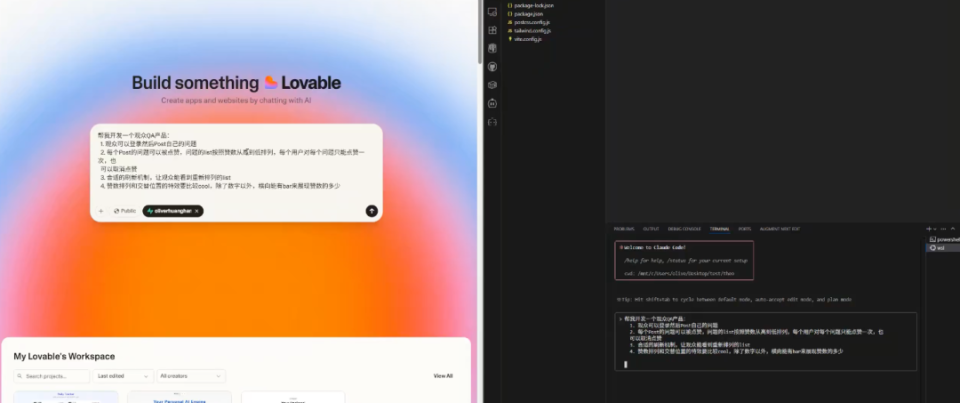Viewport: 960px width, 403px height.
Task: Open vite.config.js in VS Code explorer
Action: (524, 39)
